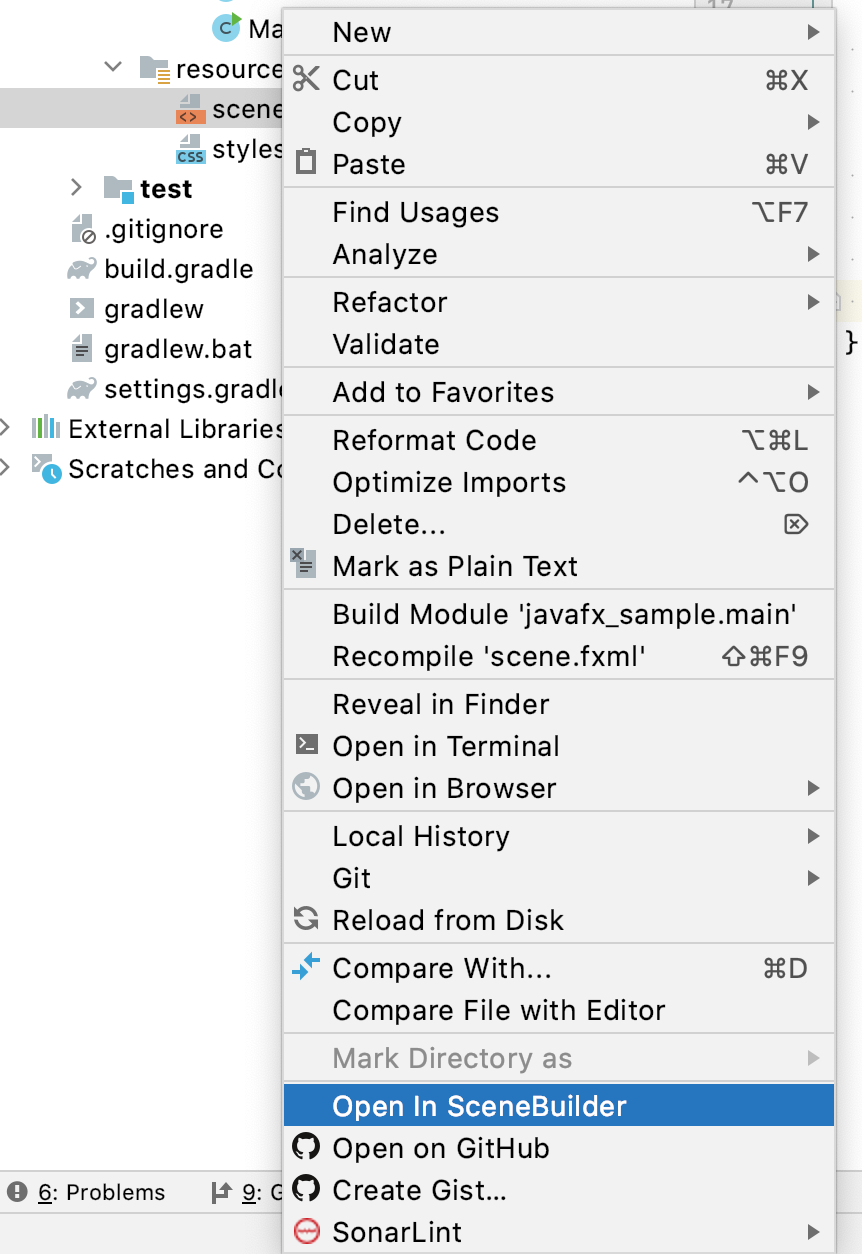This screenshot has width=862, height=1254.
Task: Click the Mark as Plain Text icon
Action: coord(303,563)
